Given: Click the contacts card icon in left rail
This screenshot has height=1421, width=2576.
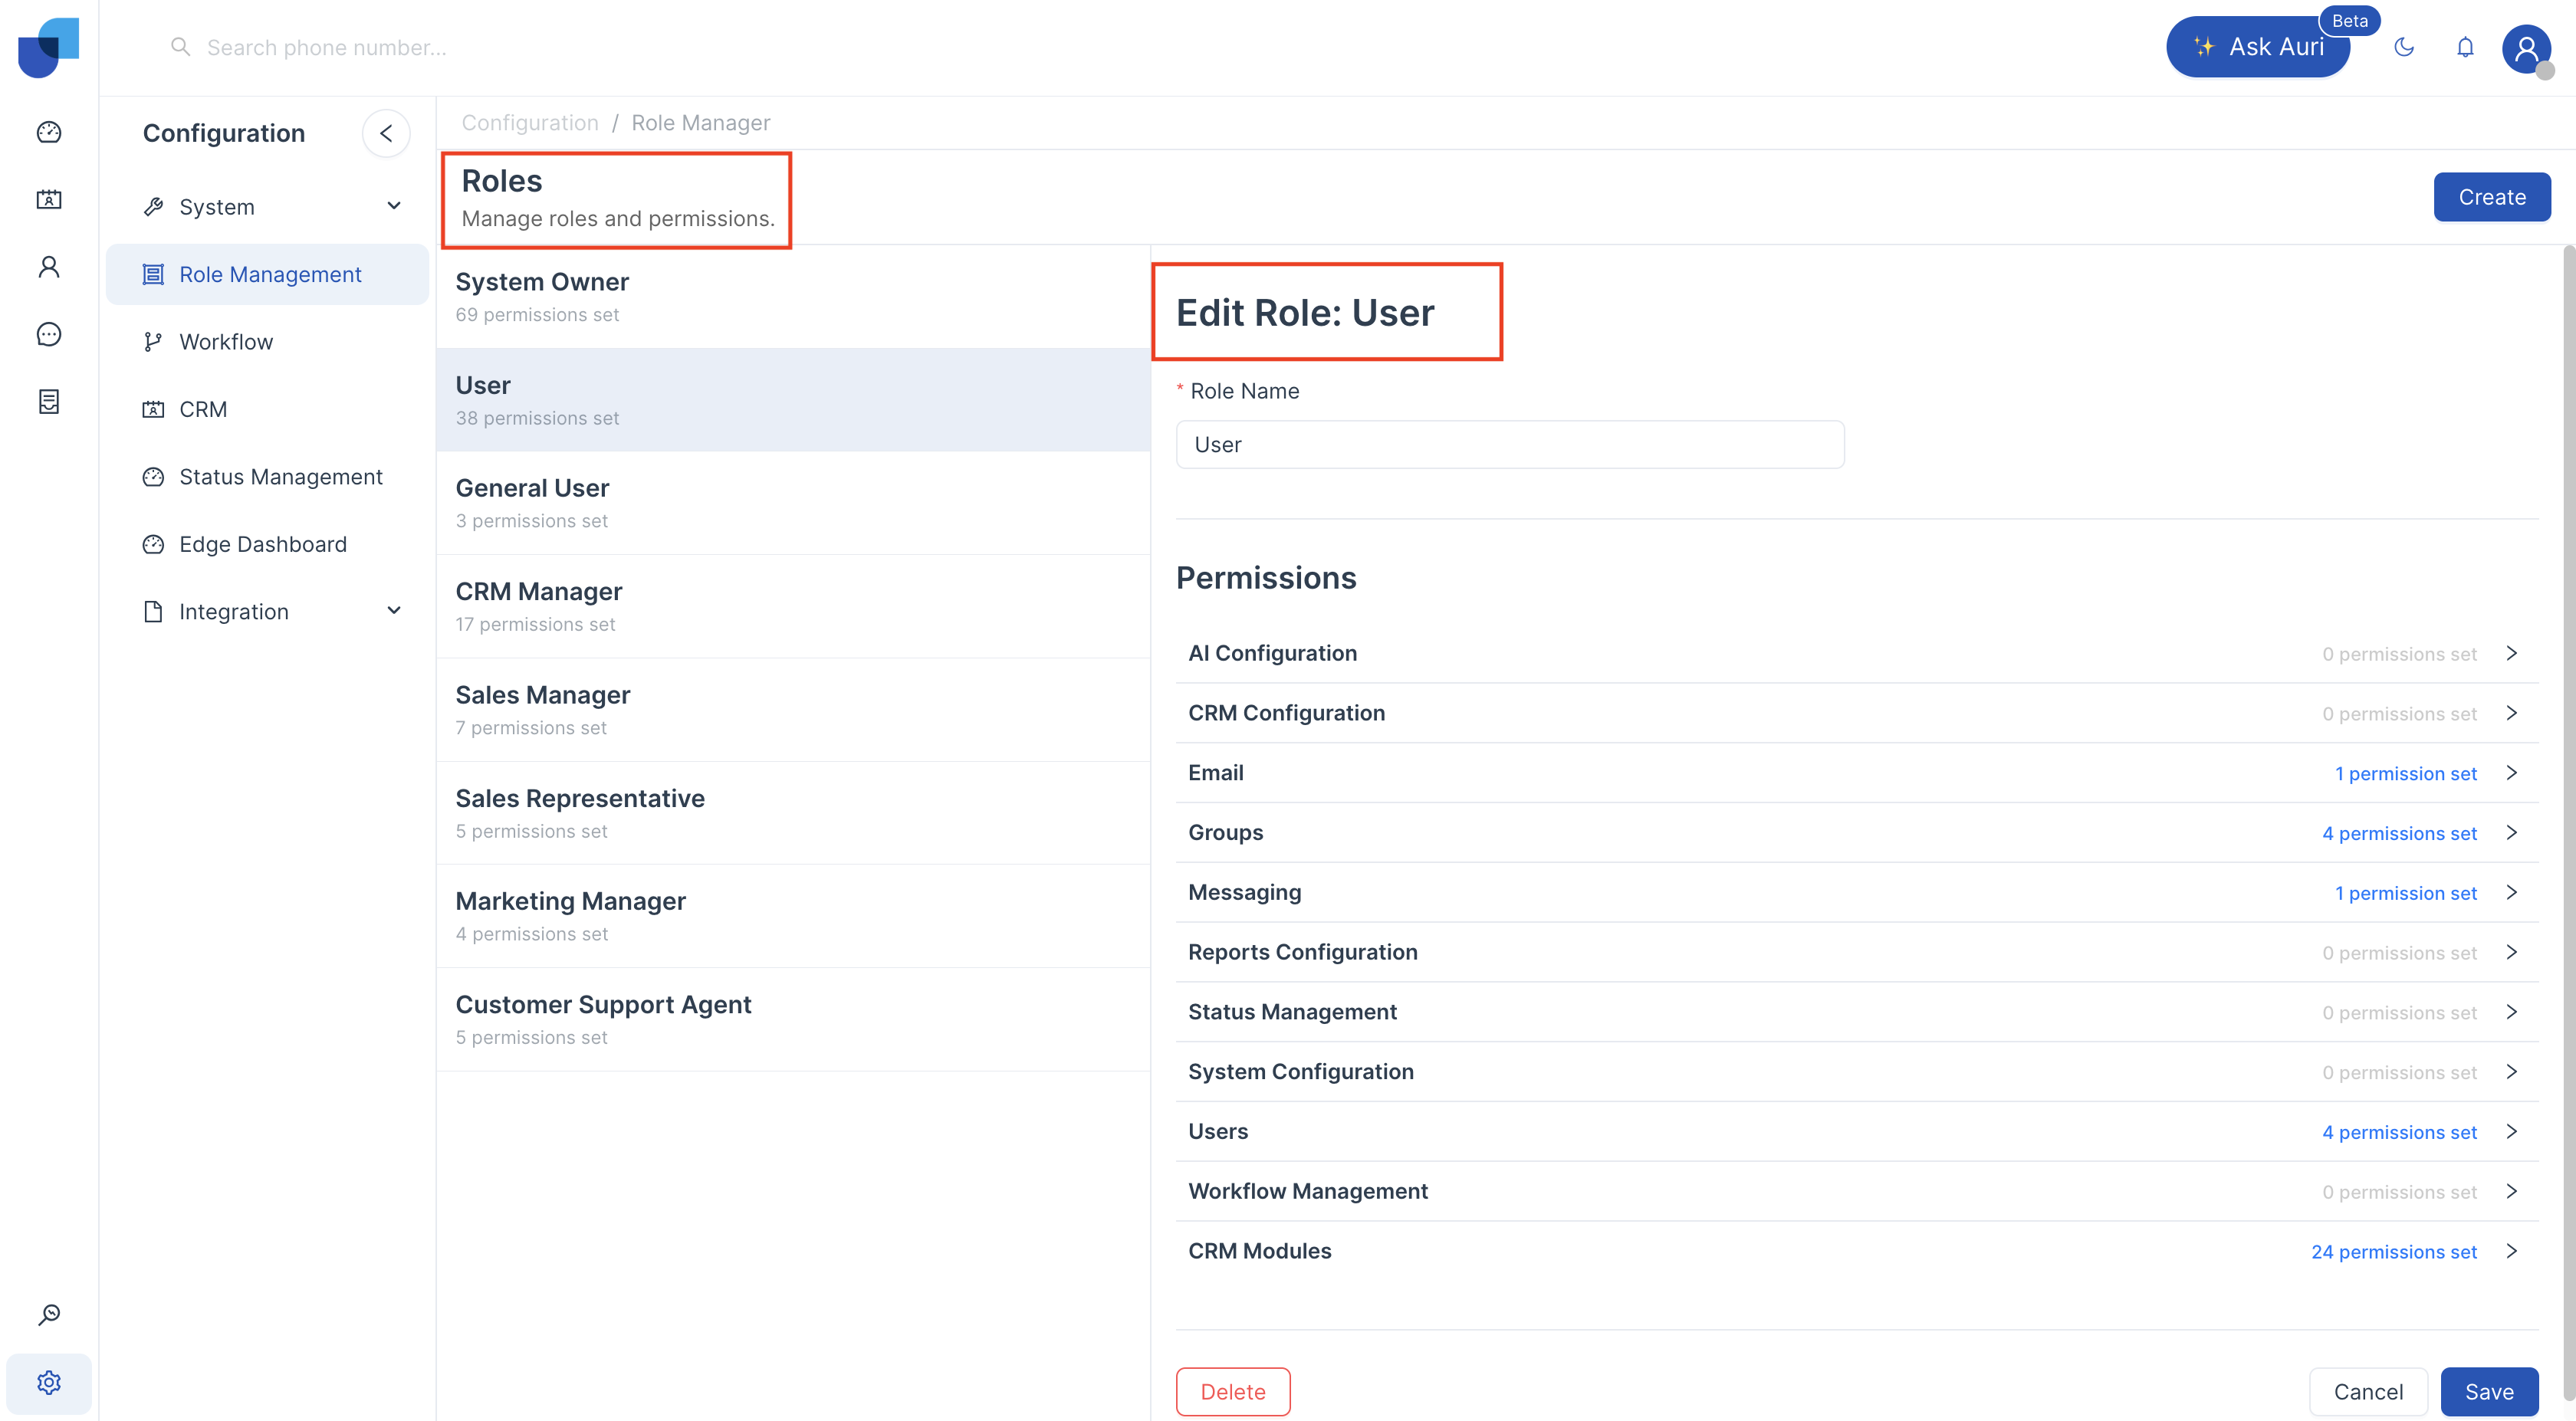Looking at the screenshot, I should point(49,199).
